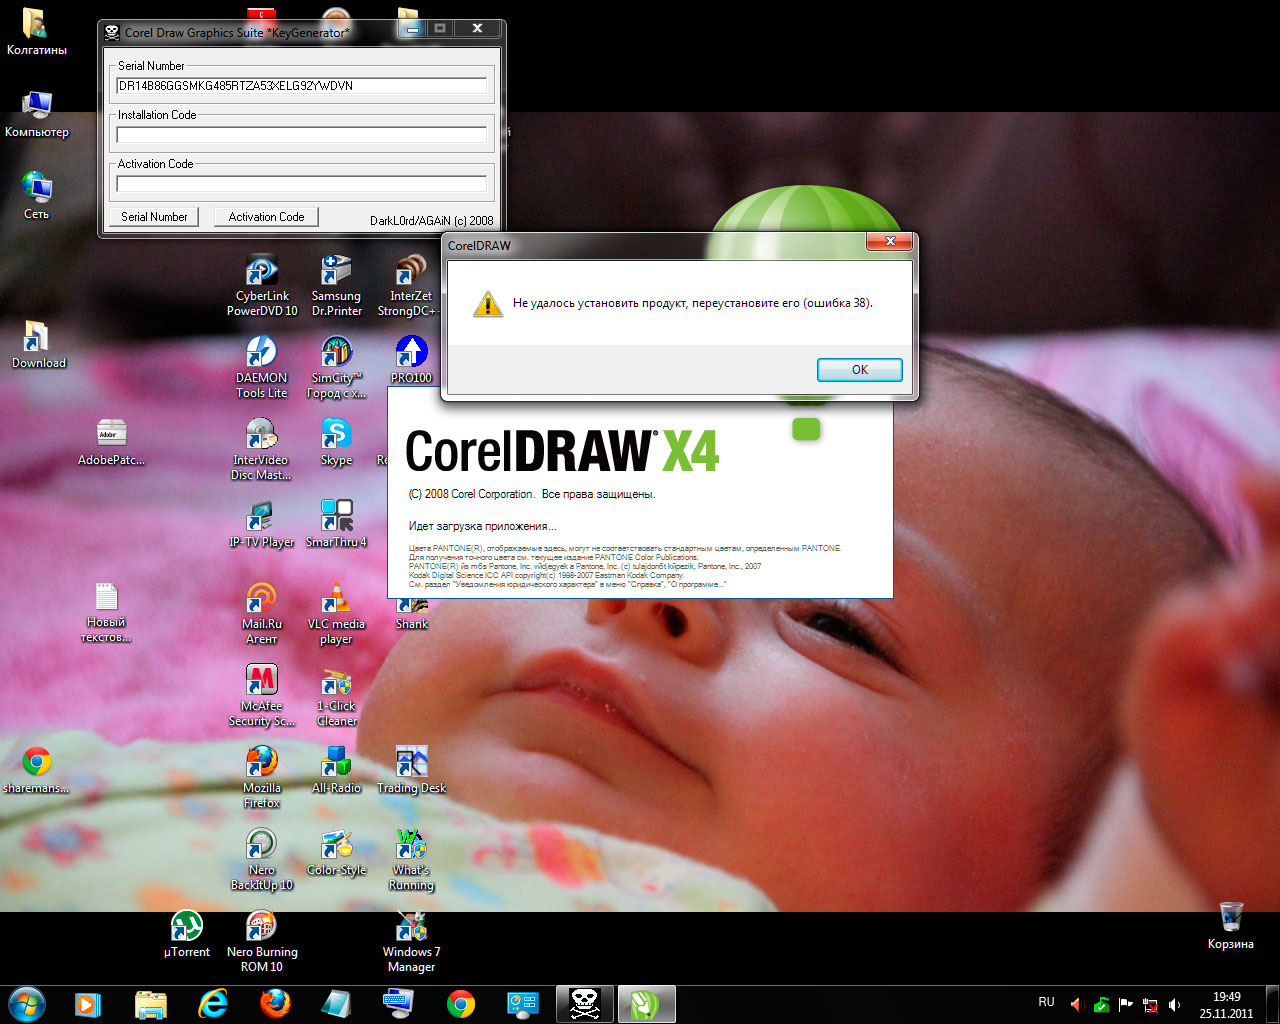Open Windows Media Player from taskbar
The width and height of the screenshot is (1280, 1024).
(88, 1004)
